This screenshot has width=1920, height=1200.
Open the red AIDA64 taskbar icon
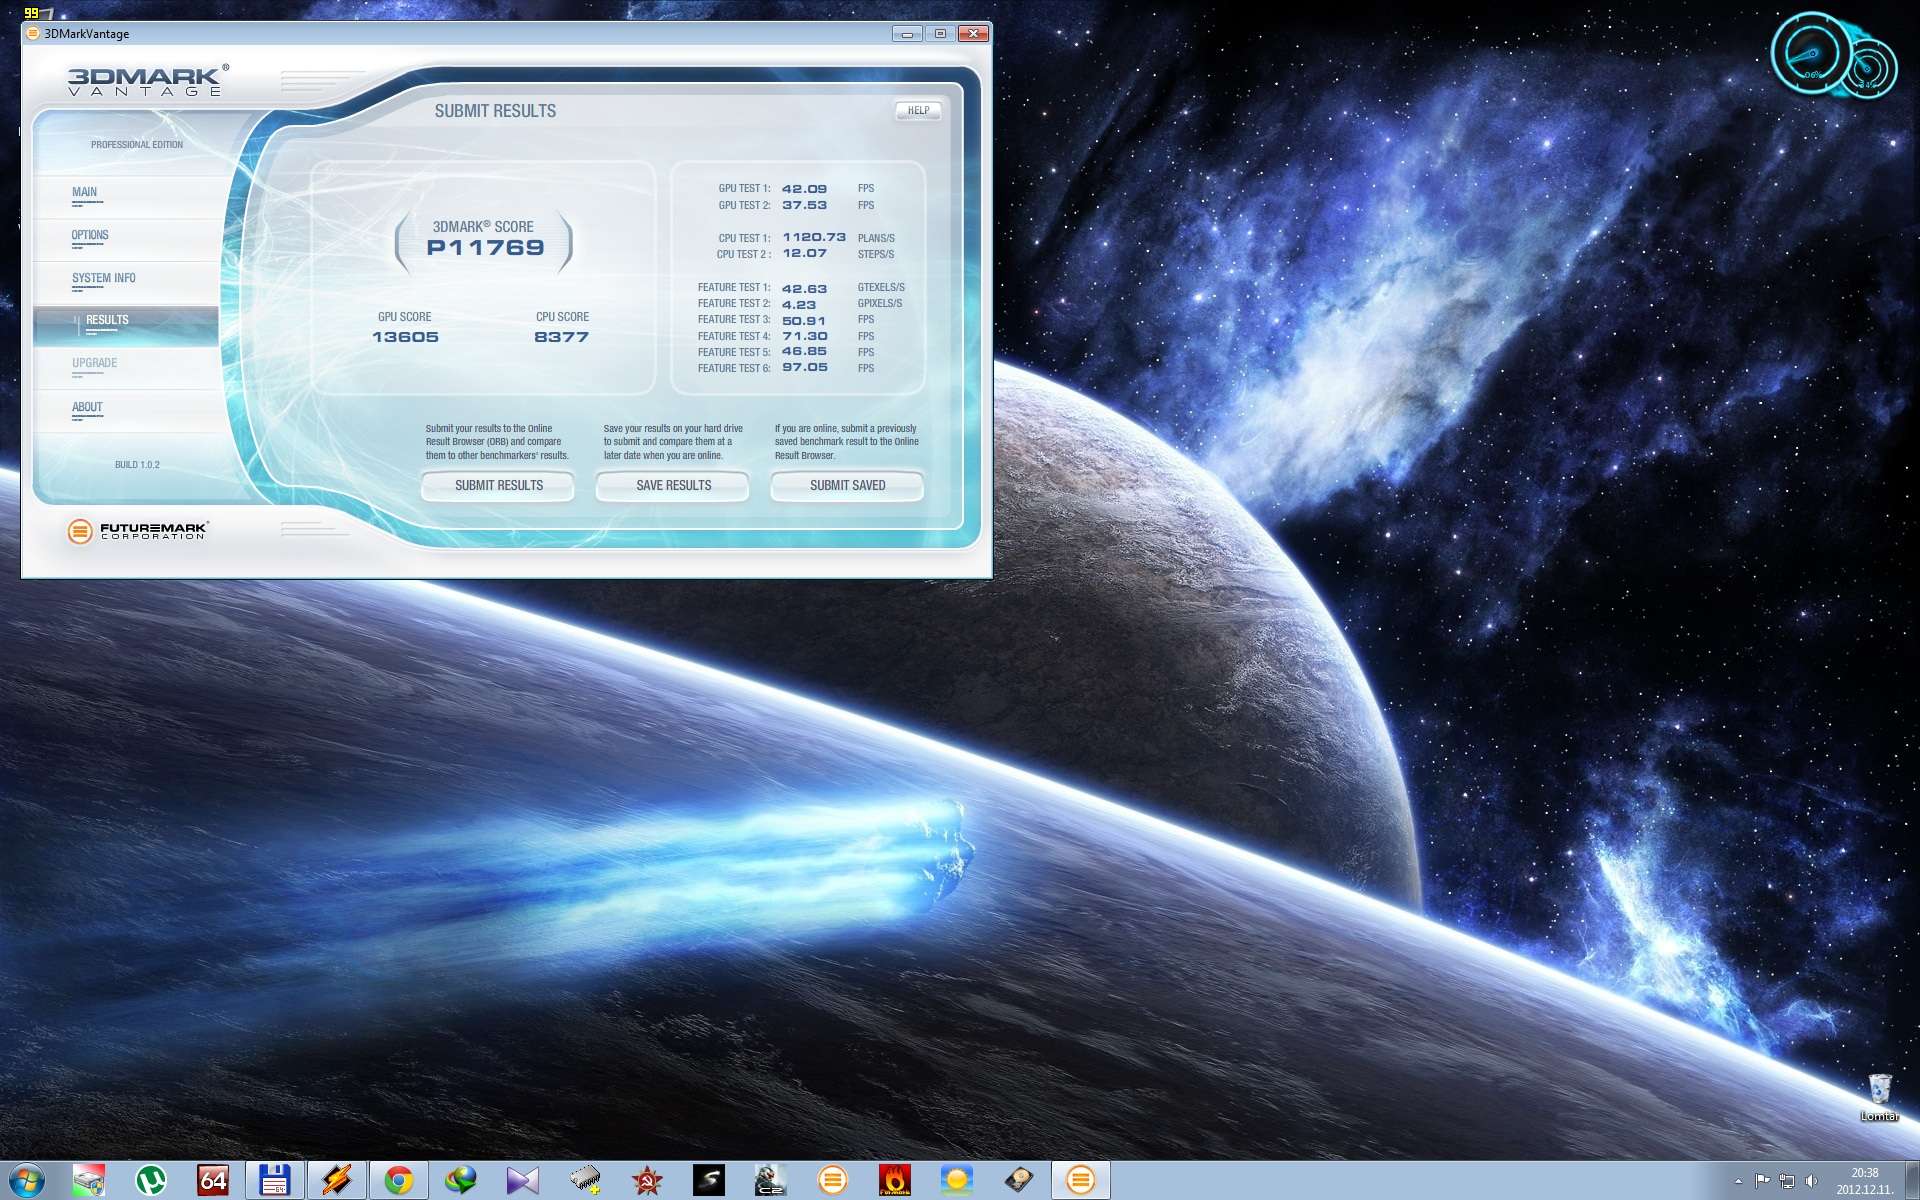(213, 1181)
